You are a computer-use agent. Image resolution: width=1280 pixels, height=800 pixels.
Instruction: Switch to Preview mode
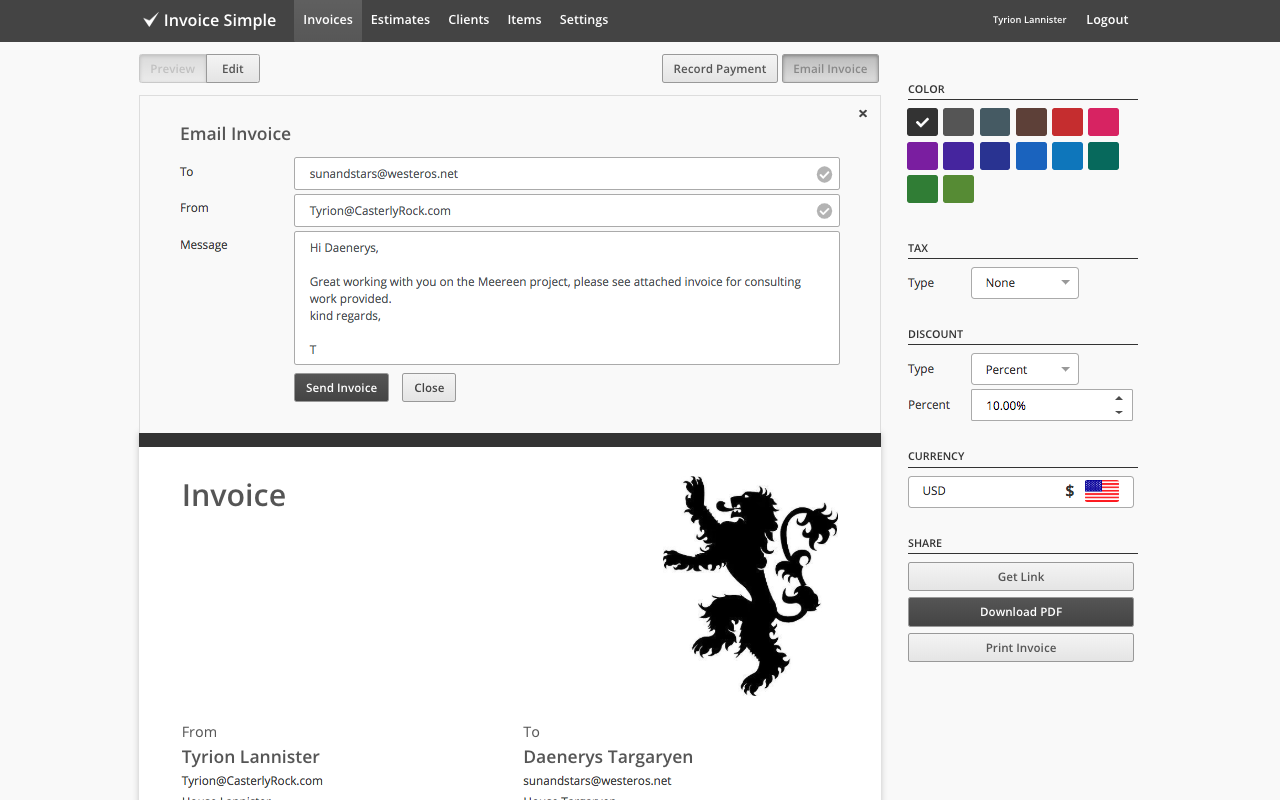(173, 69)
